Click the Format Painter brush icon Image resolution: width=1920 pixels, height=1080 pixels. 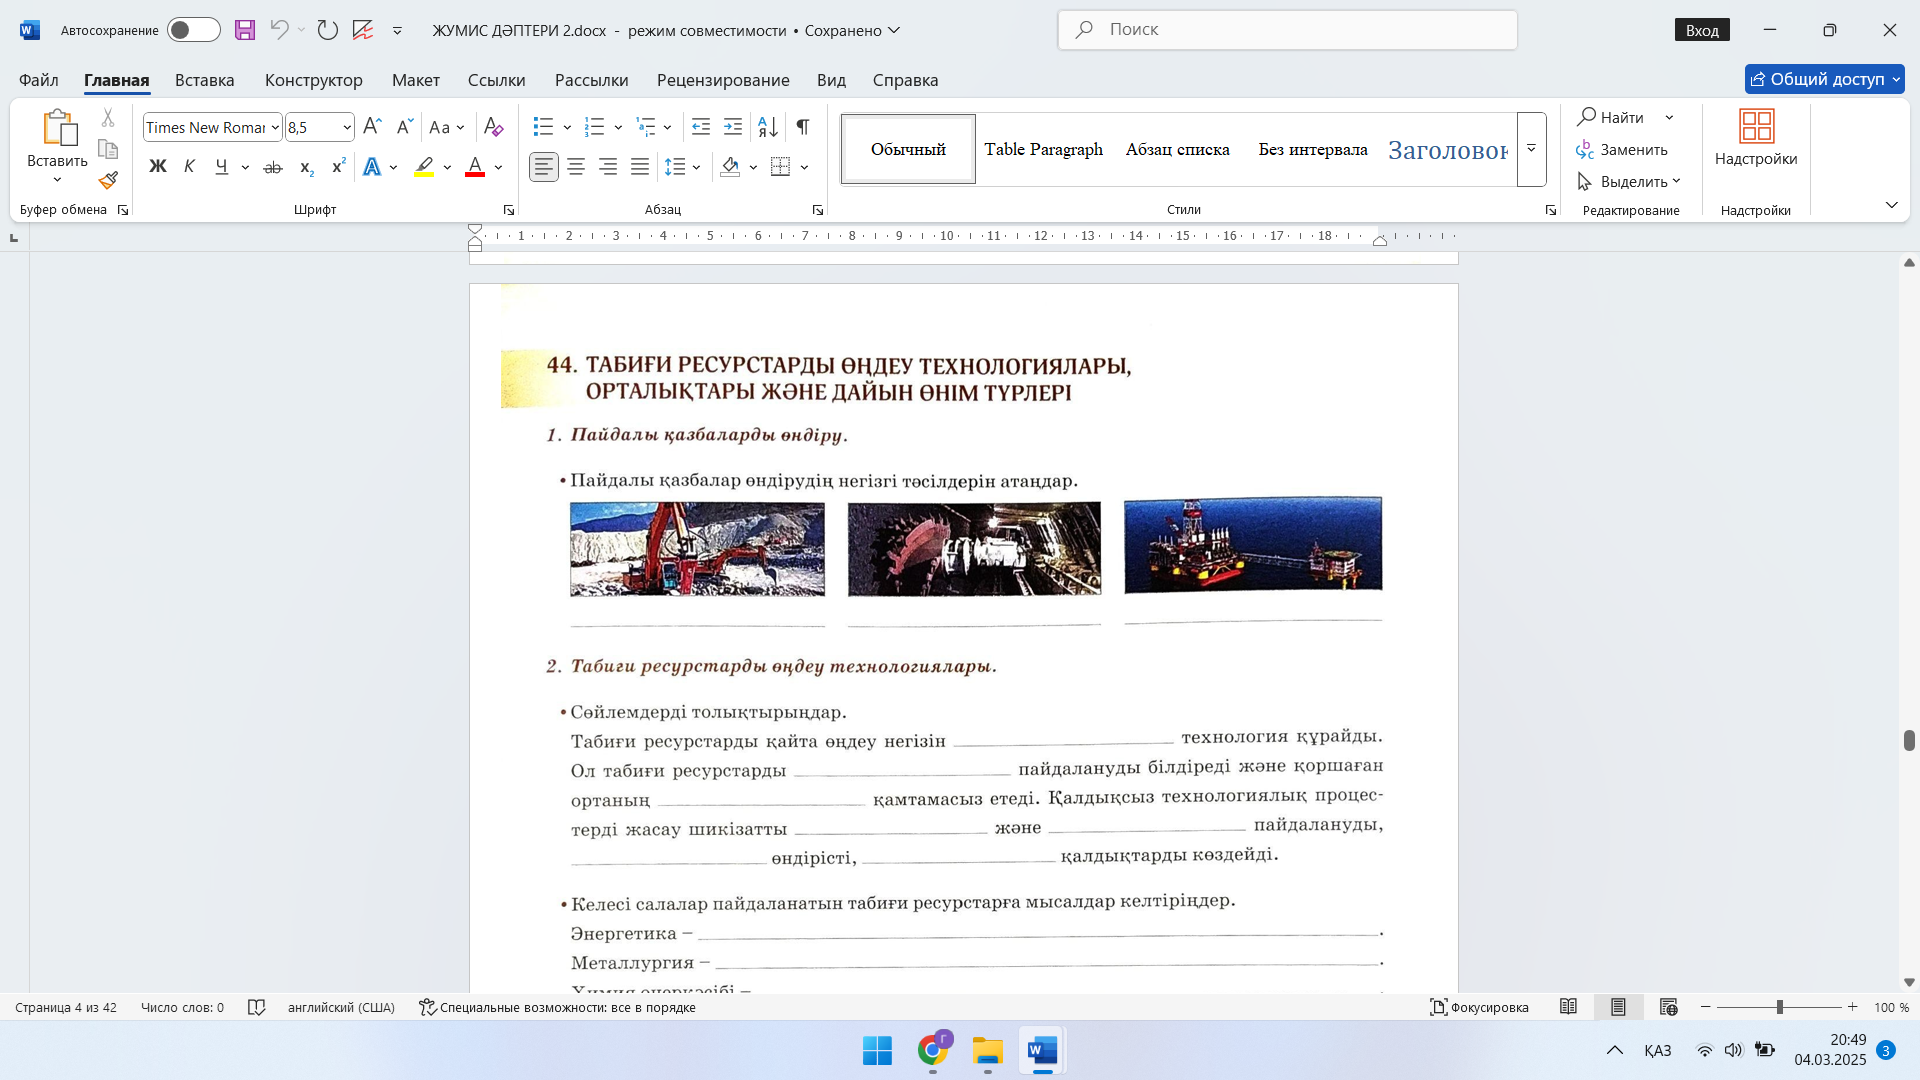click(x=108, y=181)
